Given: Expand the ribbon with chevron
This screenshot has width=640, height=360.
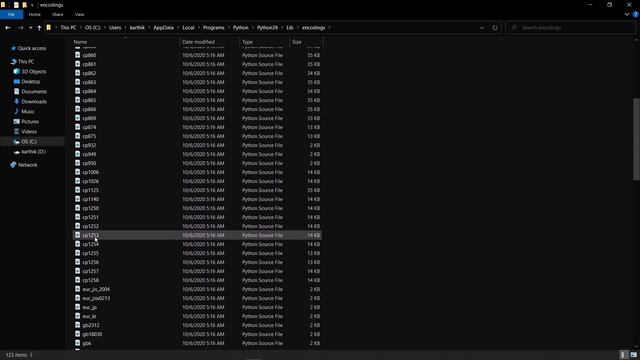Looking at the screenshot, I should pyautogui.click(x=627, y=14).
